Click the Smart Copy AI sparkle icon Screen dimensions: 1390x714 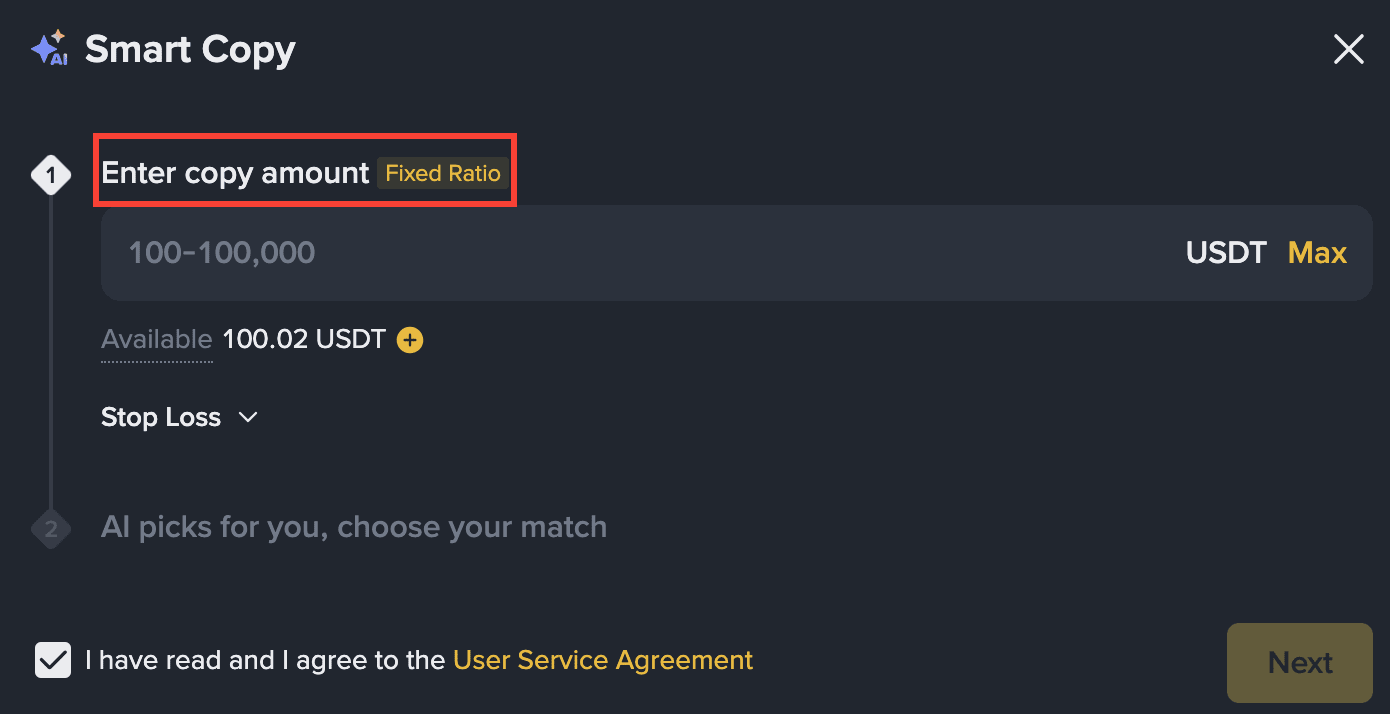pos(48,48)
